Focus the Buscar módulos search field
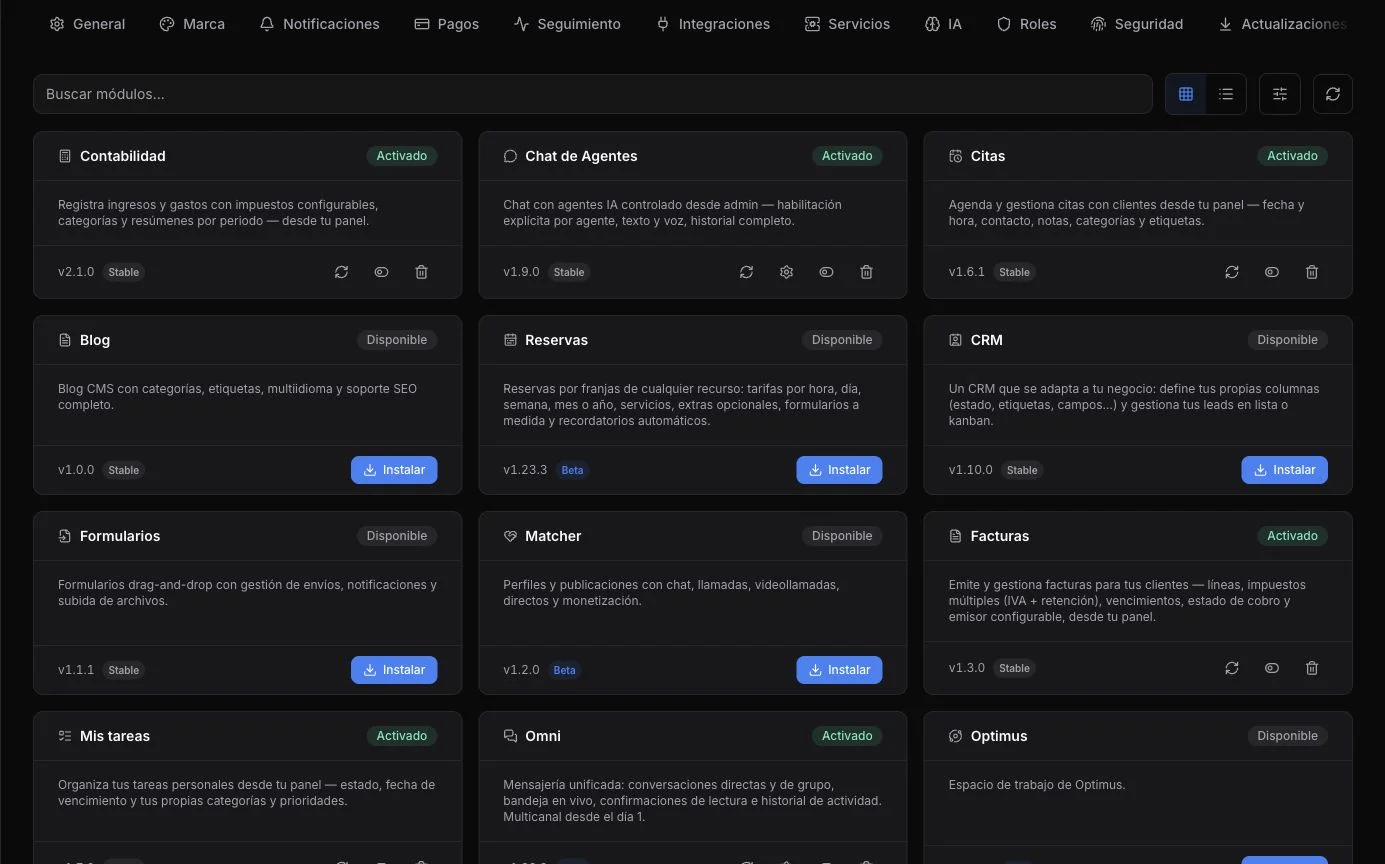 [x=593, y=94]
